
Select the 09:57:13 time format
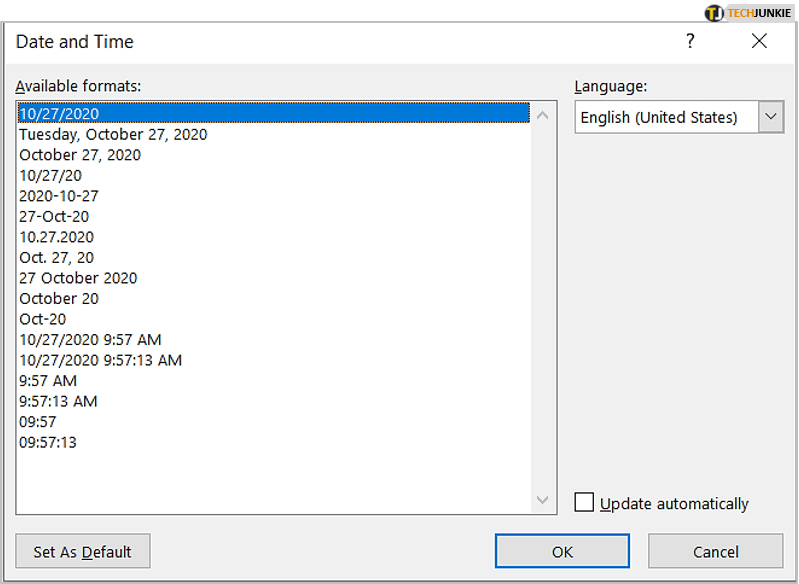click(x=48, y=442)
